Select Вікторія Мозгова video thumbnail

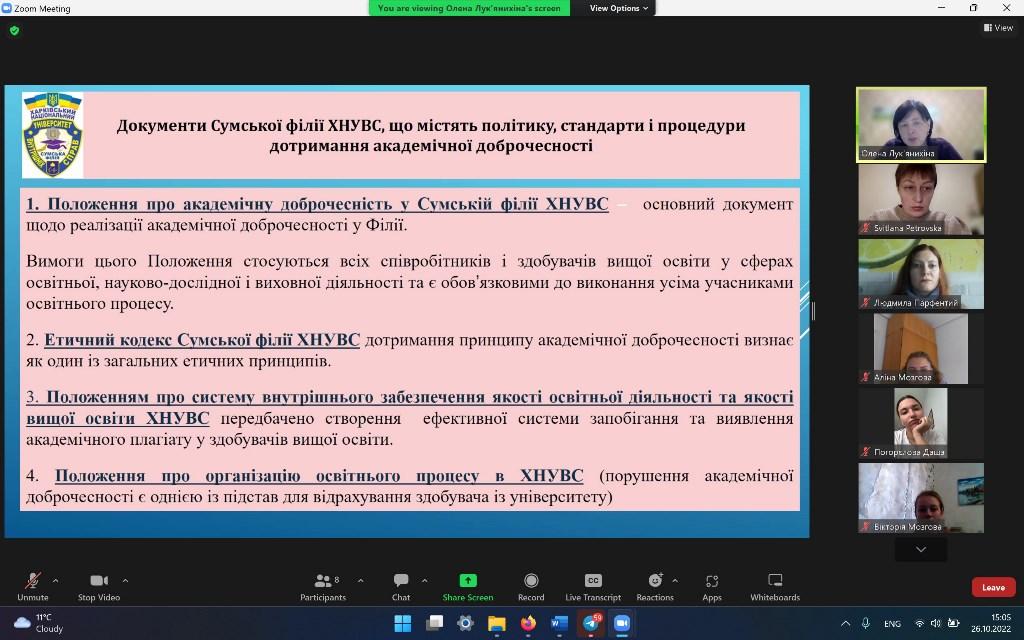pyautogui.click(x=921, y=498)
